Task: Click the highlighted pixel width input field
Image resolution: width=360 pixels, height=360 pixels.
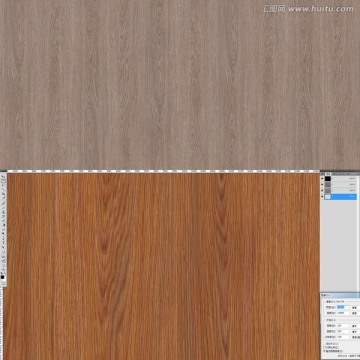Action: [x=343, y=307]
